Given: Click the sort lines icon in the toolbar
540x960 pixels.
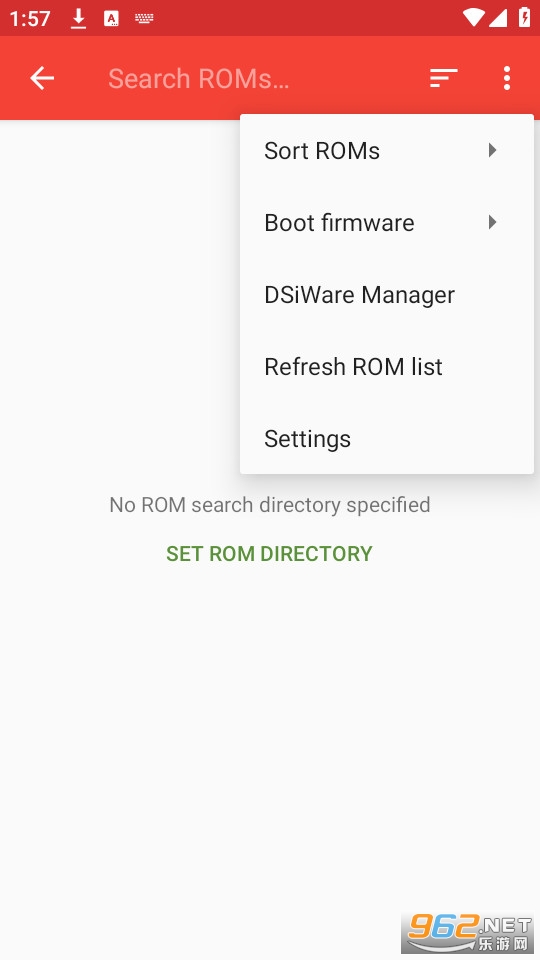Looking at the screenshot, I should point(443,78).
